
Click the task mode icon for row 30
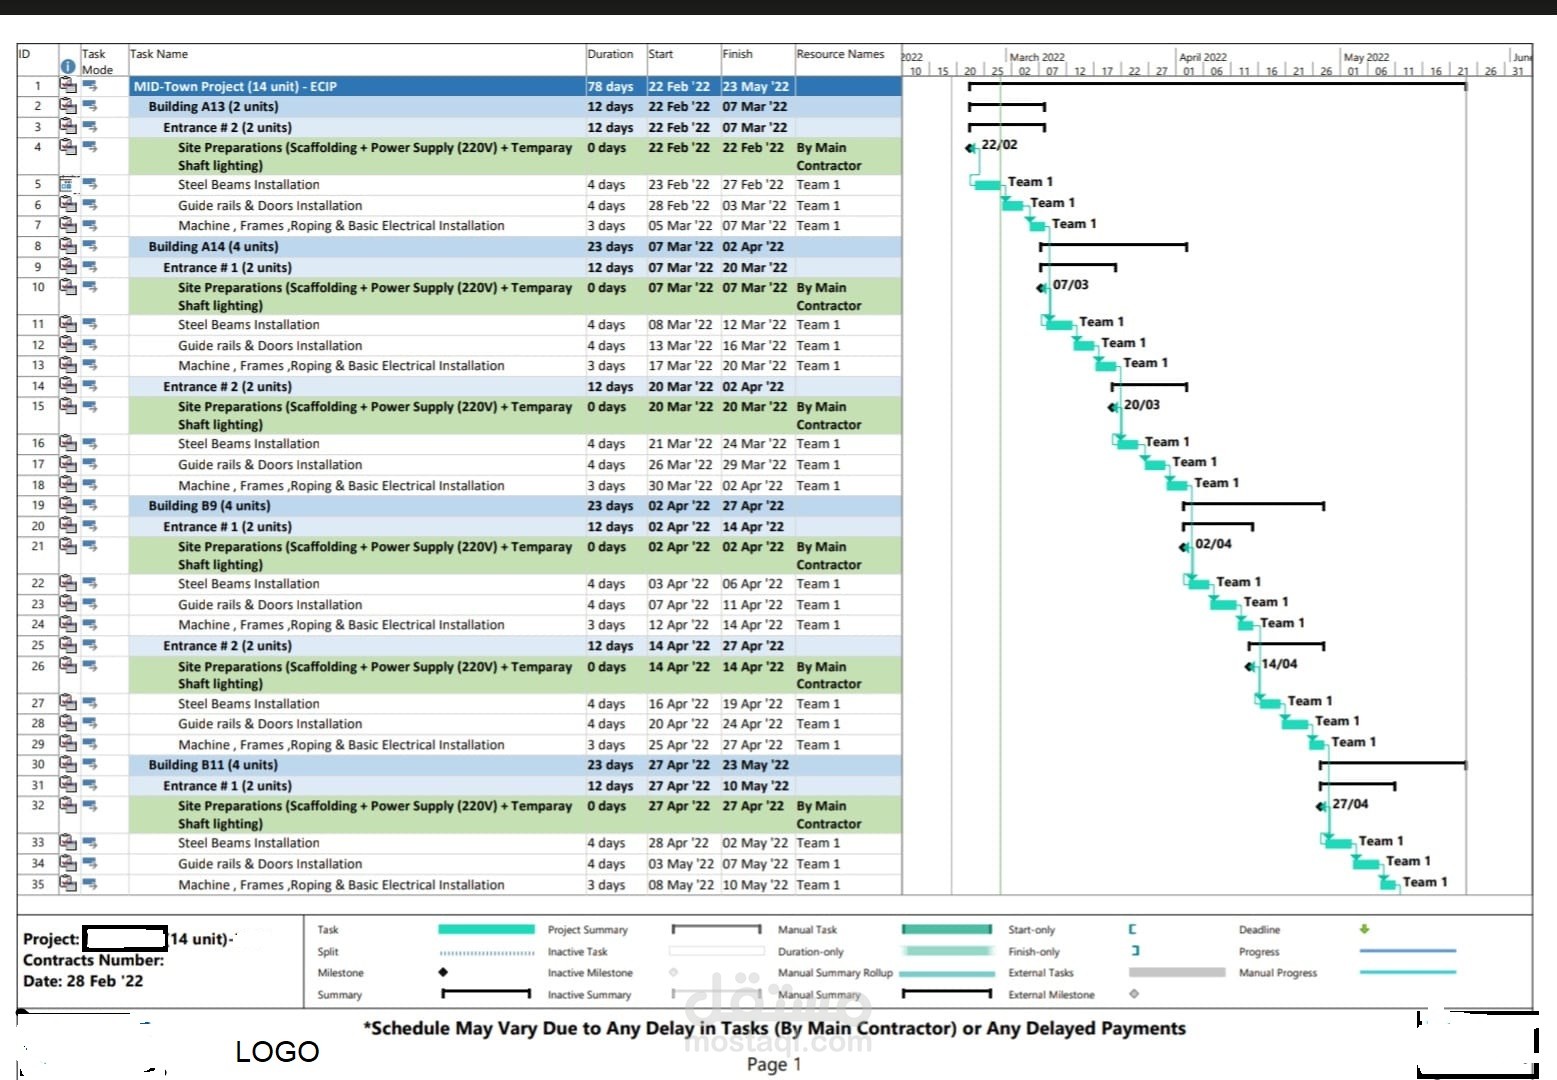point(90,765)
